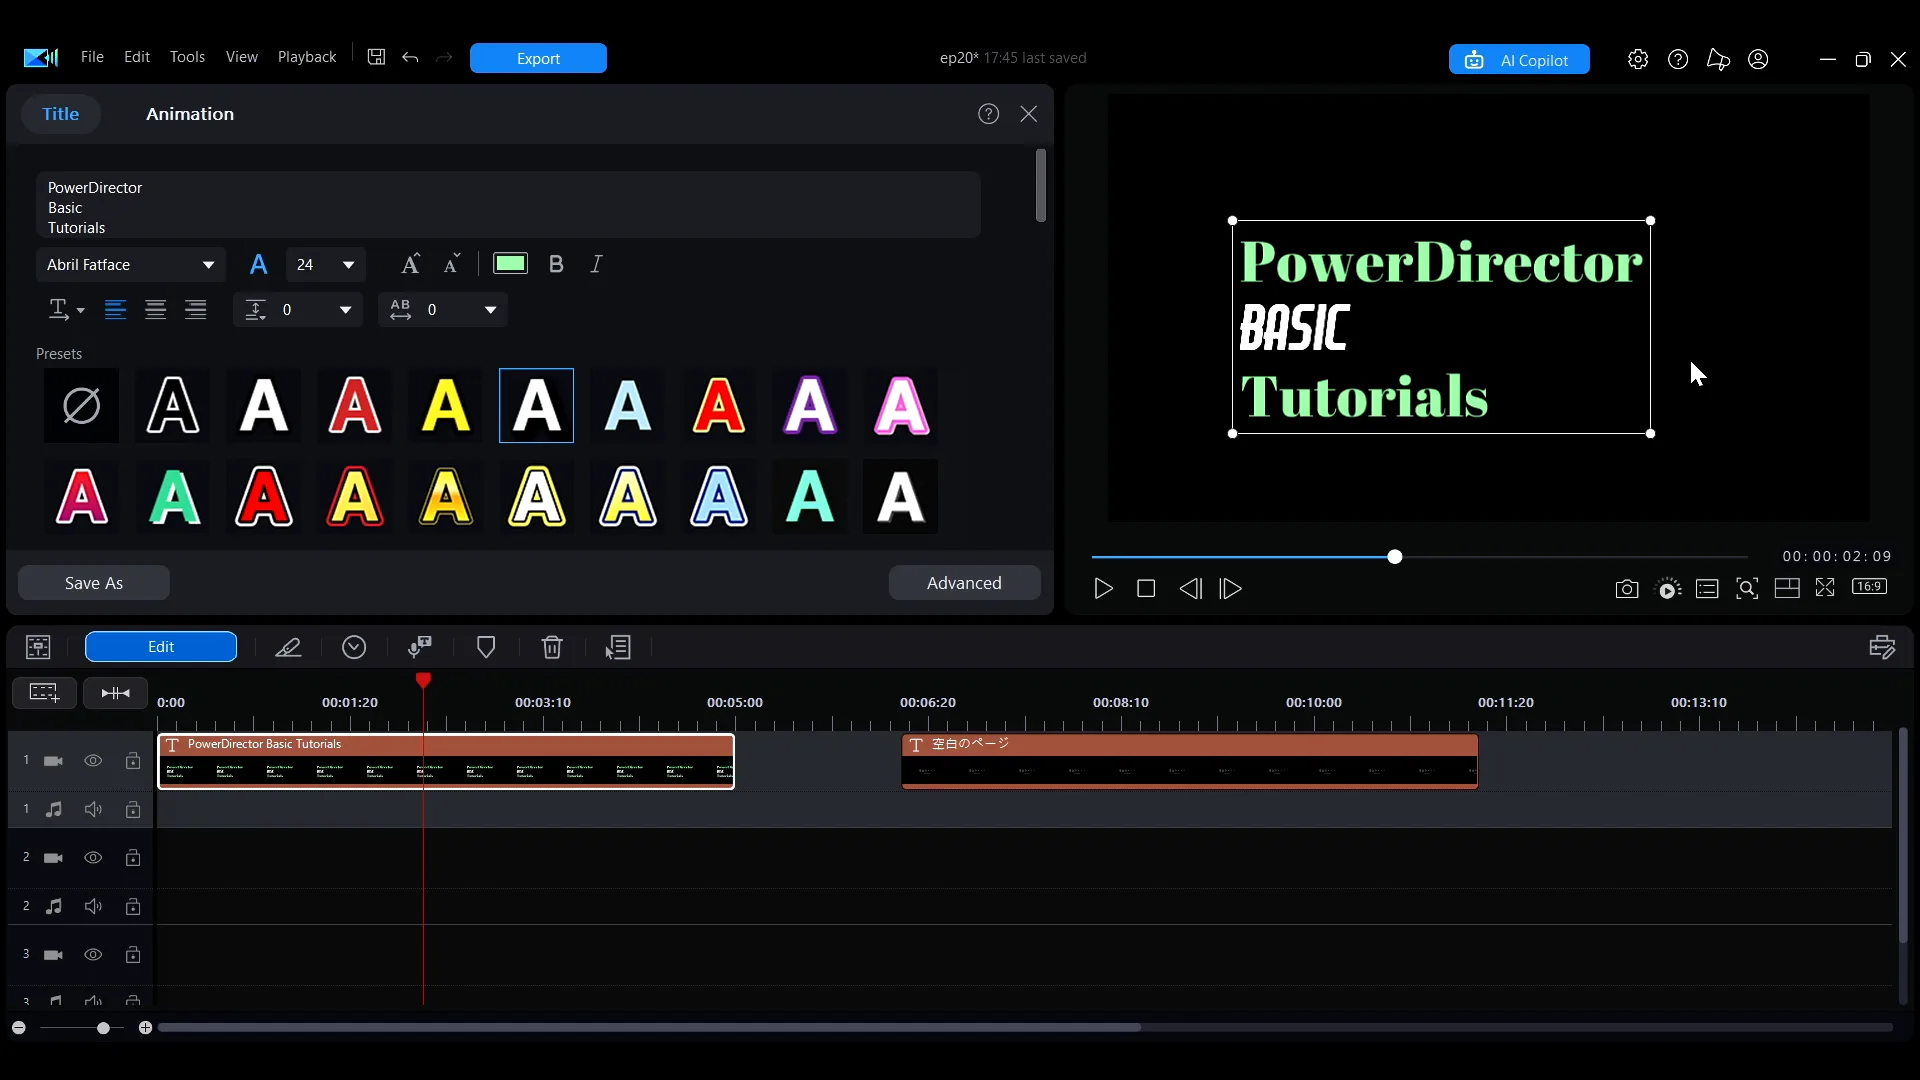Open the View menu
This screenshot has width=1920, height=1080.
click(x=242, y=57)
